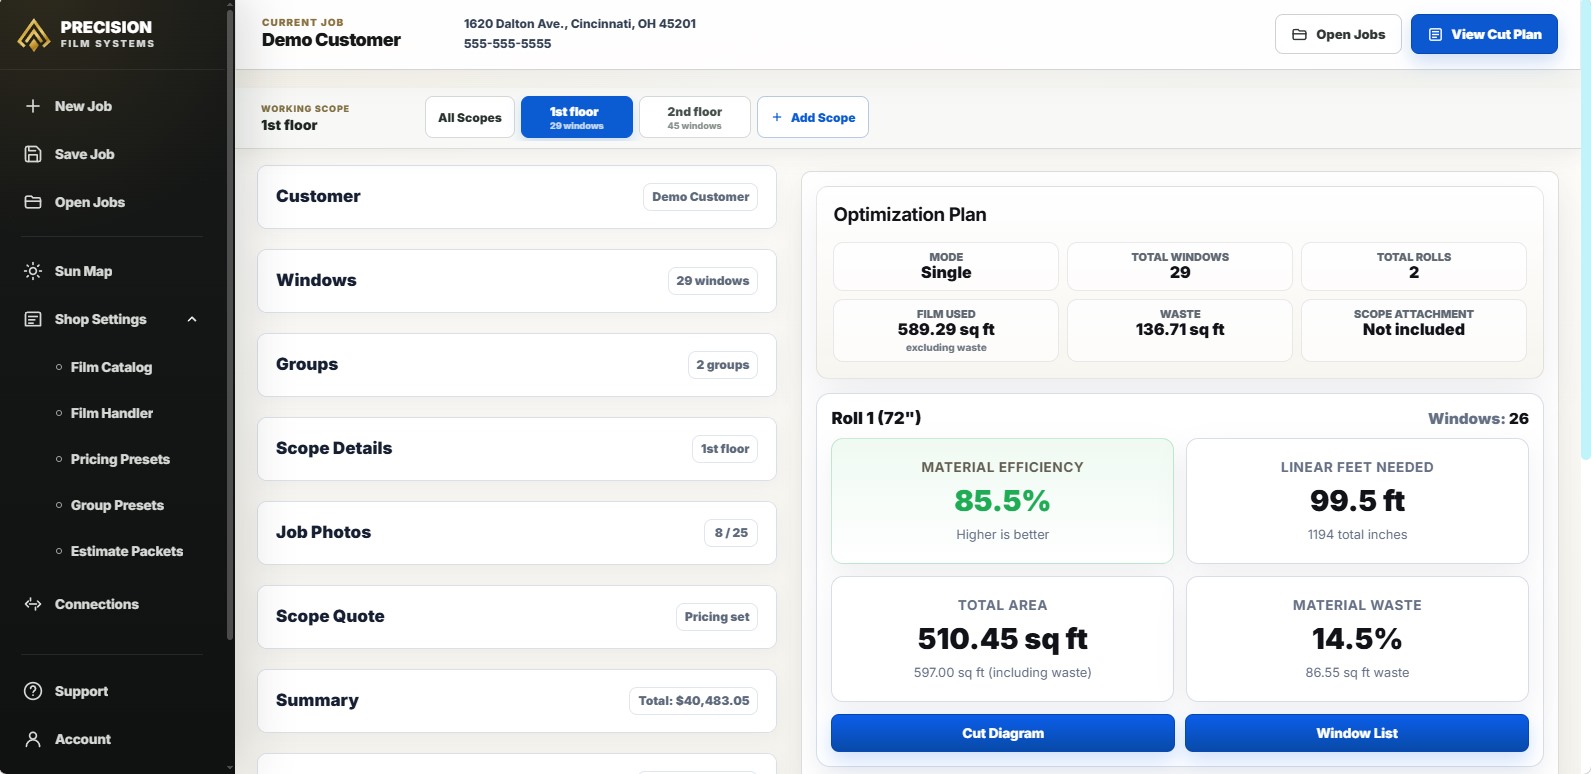Open Pricing Presets in sidebar

click(120, 459)
